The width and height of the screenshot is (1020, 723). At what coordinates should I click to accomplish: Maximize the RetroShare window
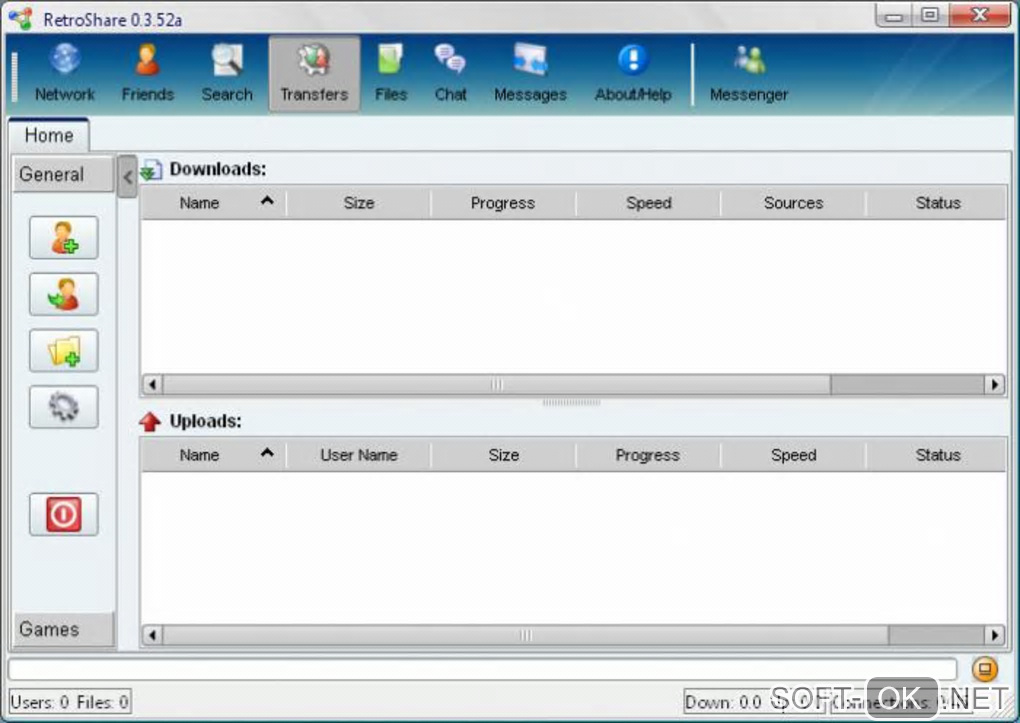[930, 16]
